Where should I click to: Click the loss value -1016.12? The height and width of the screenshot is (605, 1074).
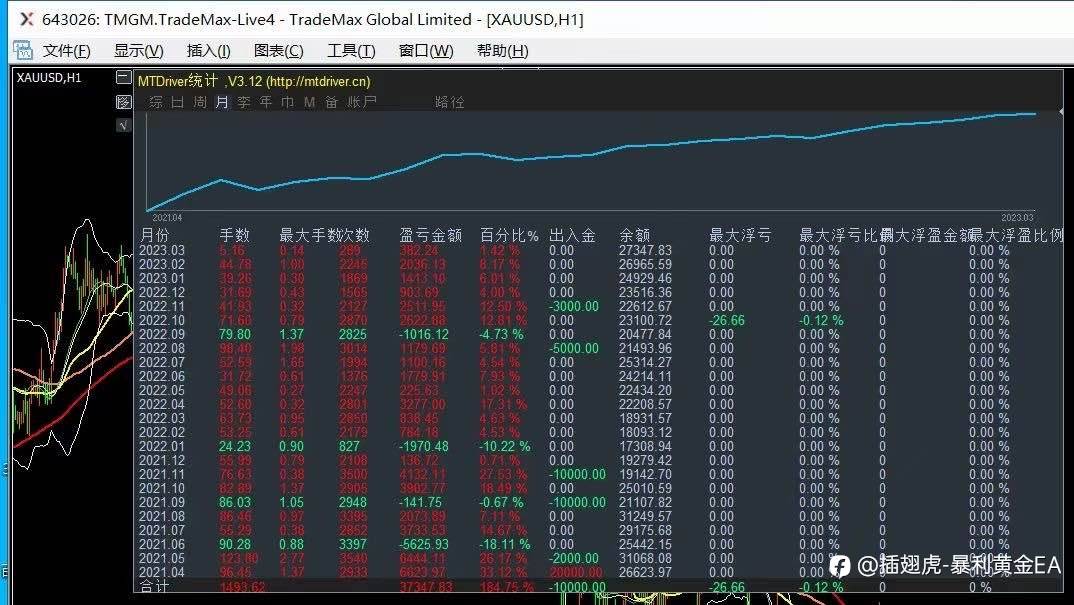click(x=425, y=334)
